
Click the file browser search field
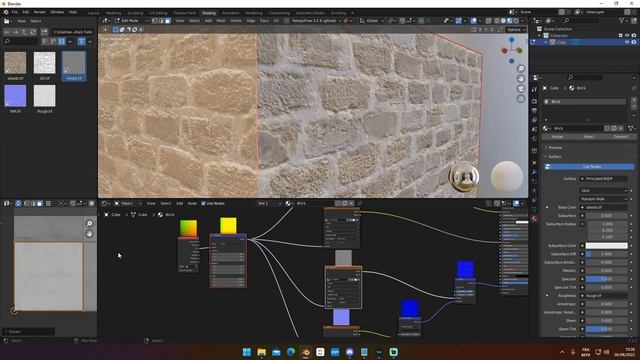(20, 41)
